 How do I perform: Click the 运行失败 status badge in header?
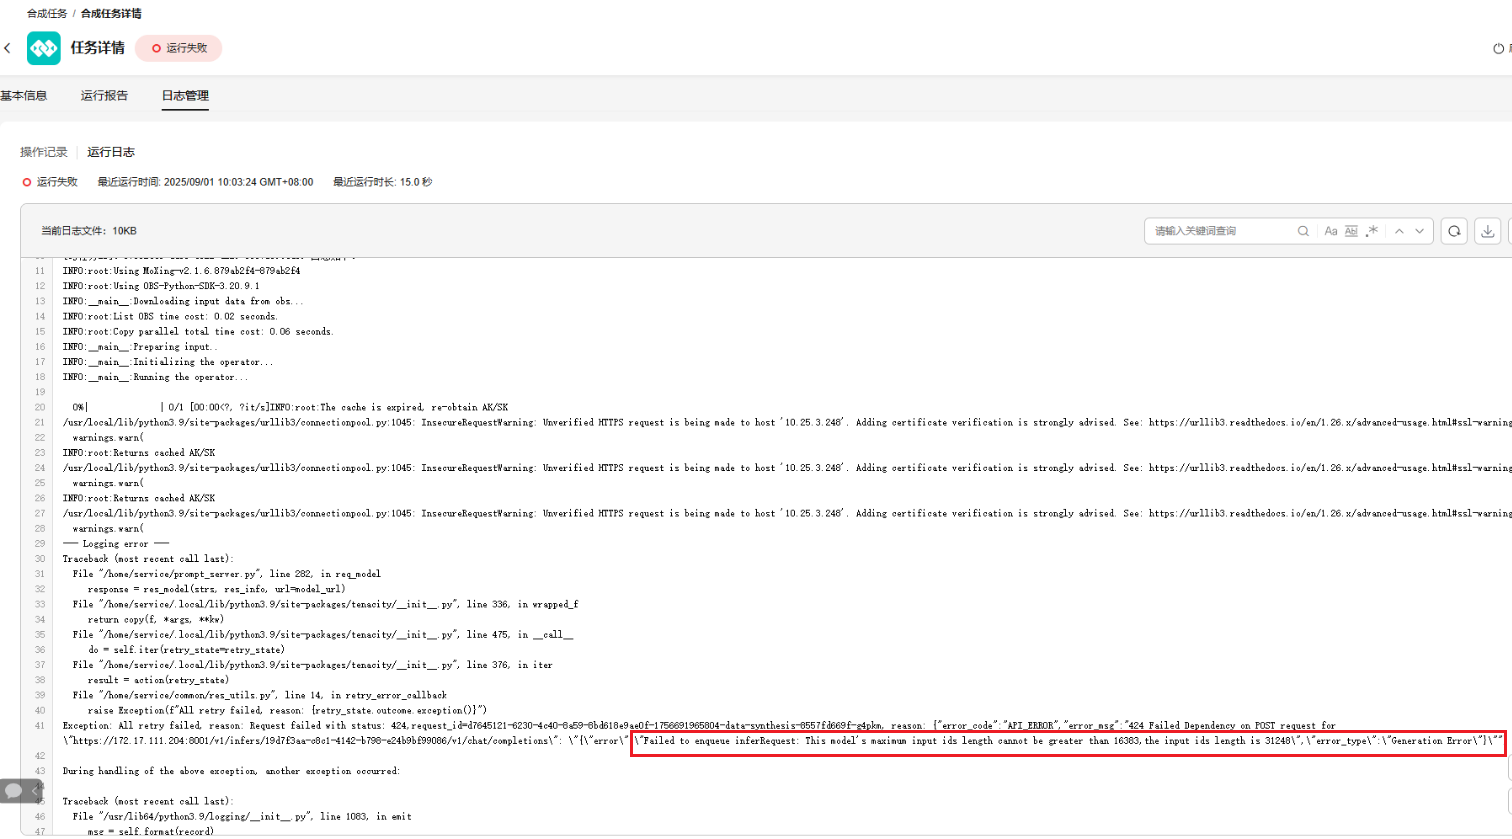click(x=179, y=48)
